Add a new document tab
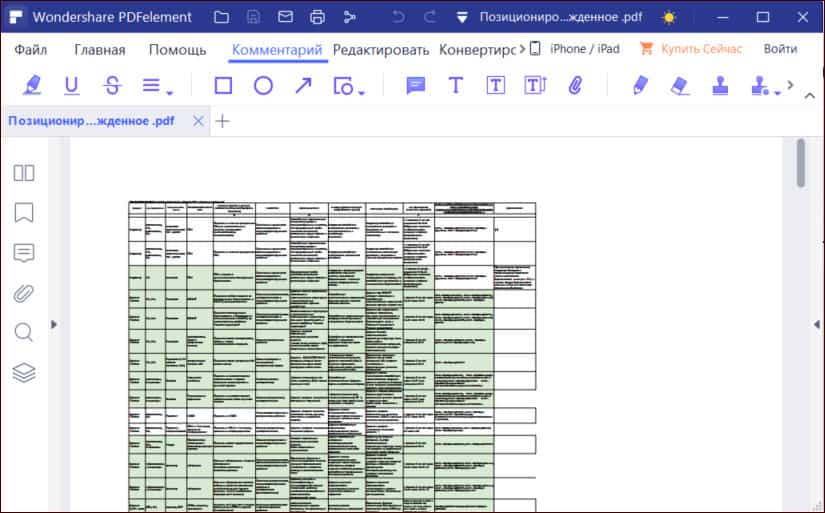Screen dimensions: 825x513 tap(223, 121)
